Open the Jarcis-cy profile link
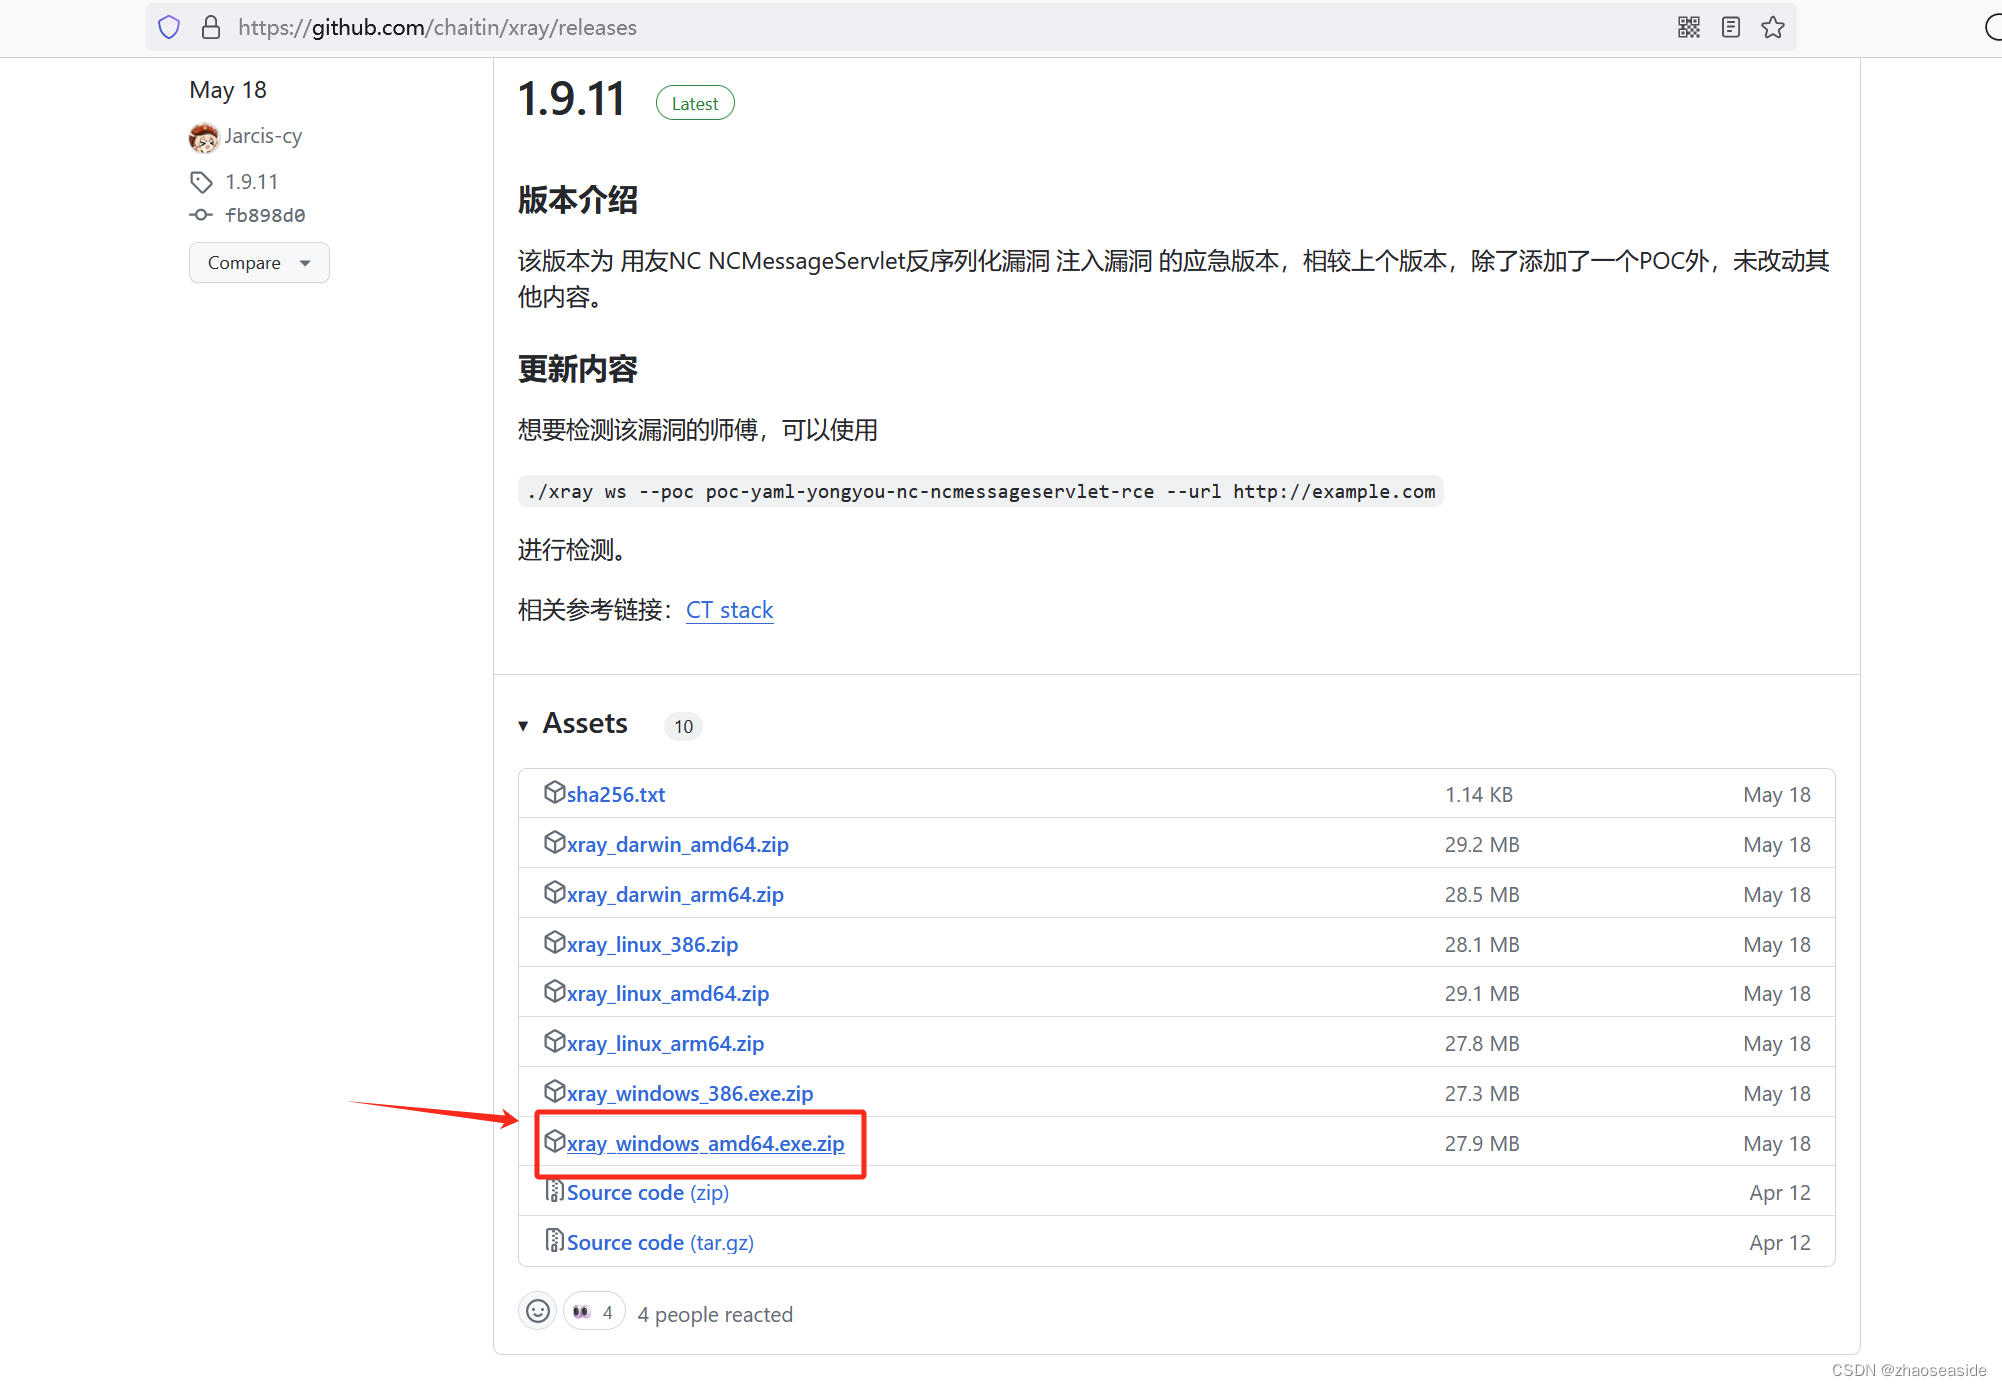 click(263, 136)
